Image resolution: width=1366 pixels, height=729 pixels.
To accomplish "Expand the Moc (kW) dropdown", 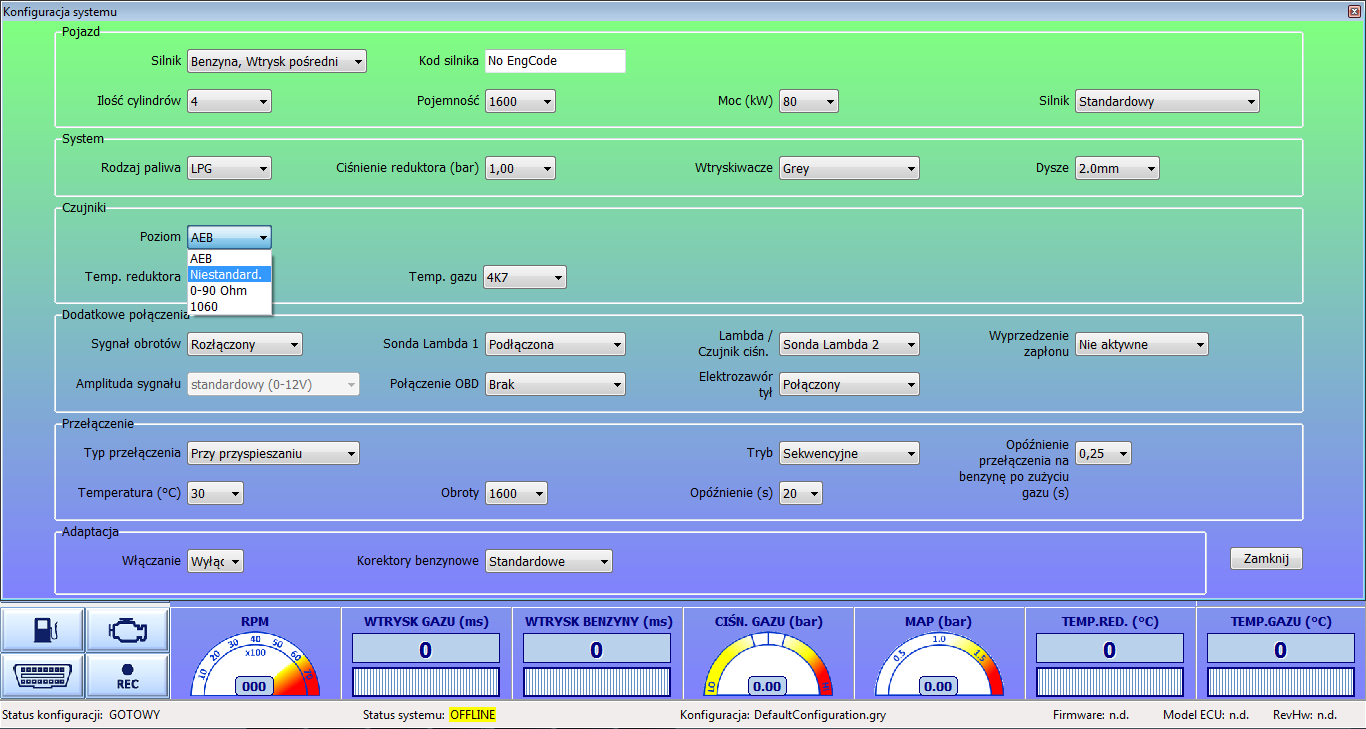I will [x=809, y=101].
